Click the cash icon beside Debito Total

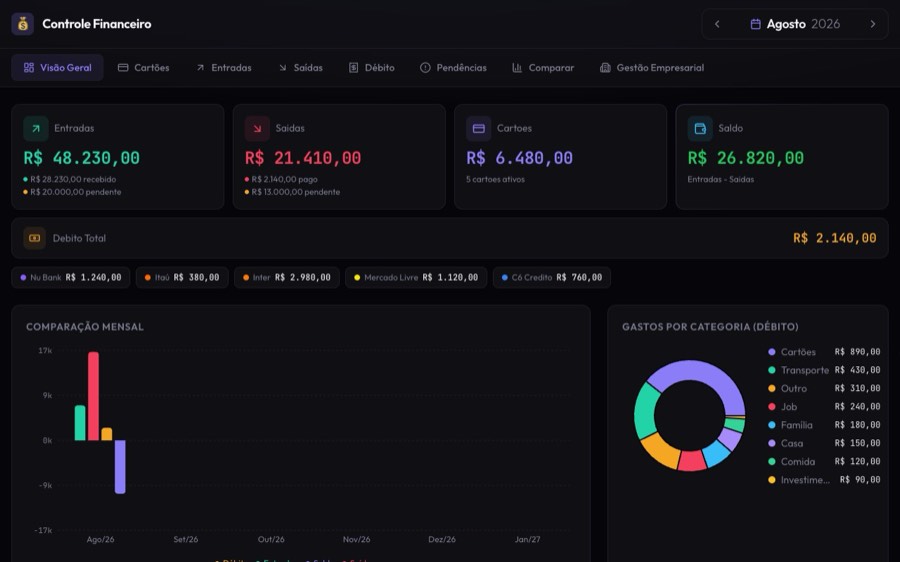coord(34,238)
